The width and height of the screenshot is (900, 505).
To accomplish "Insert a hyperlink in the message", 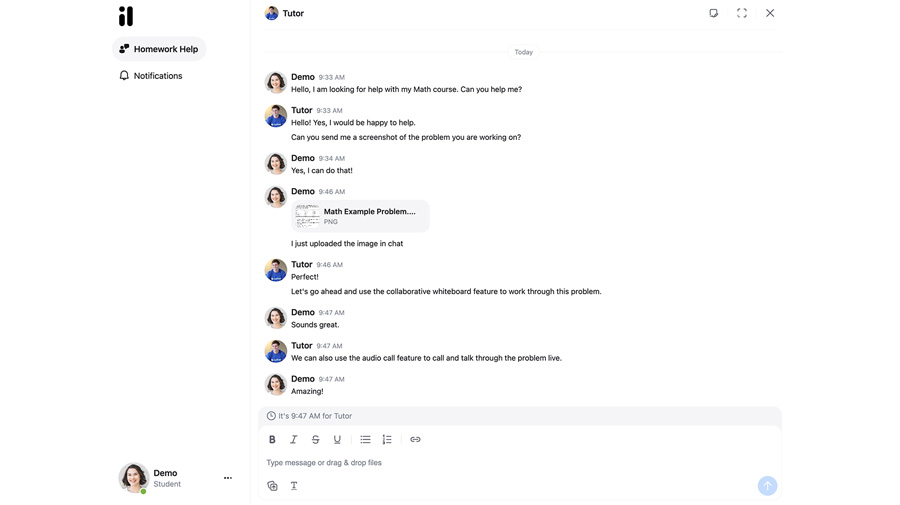I will [415, 440].
